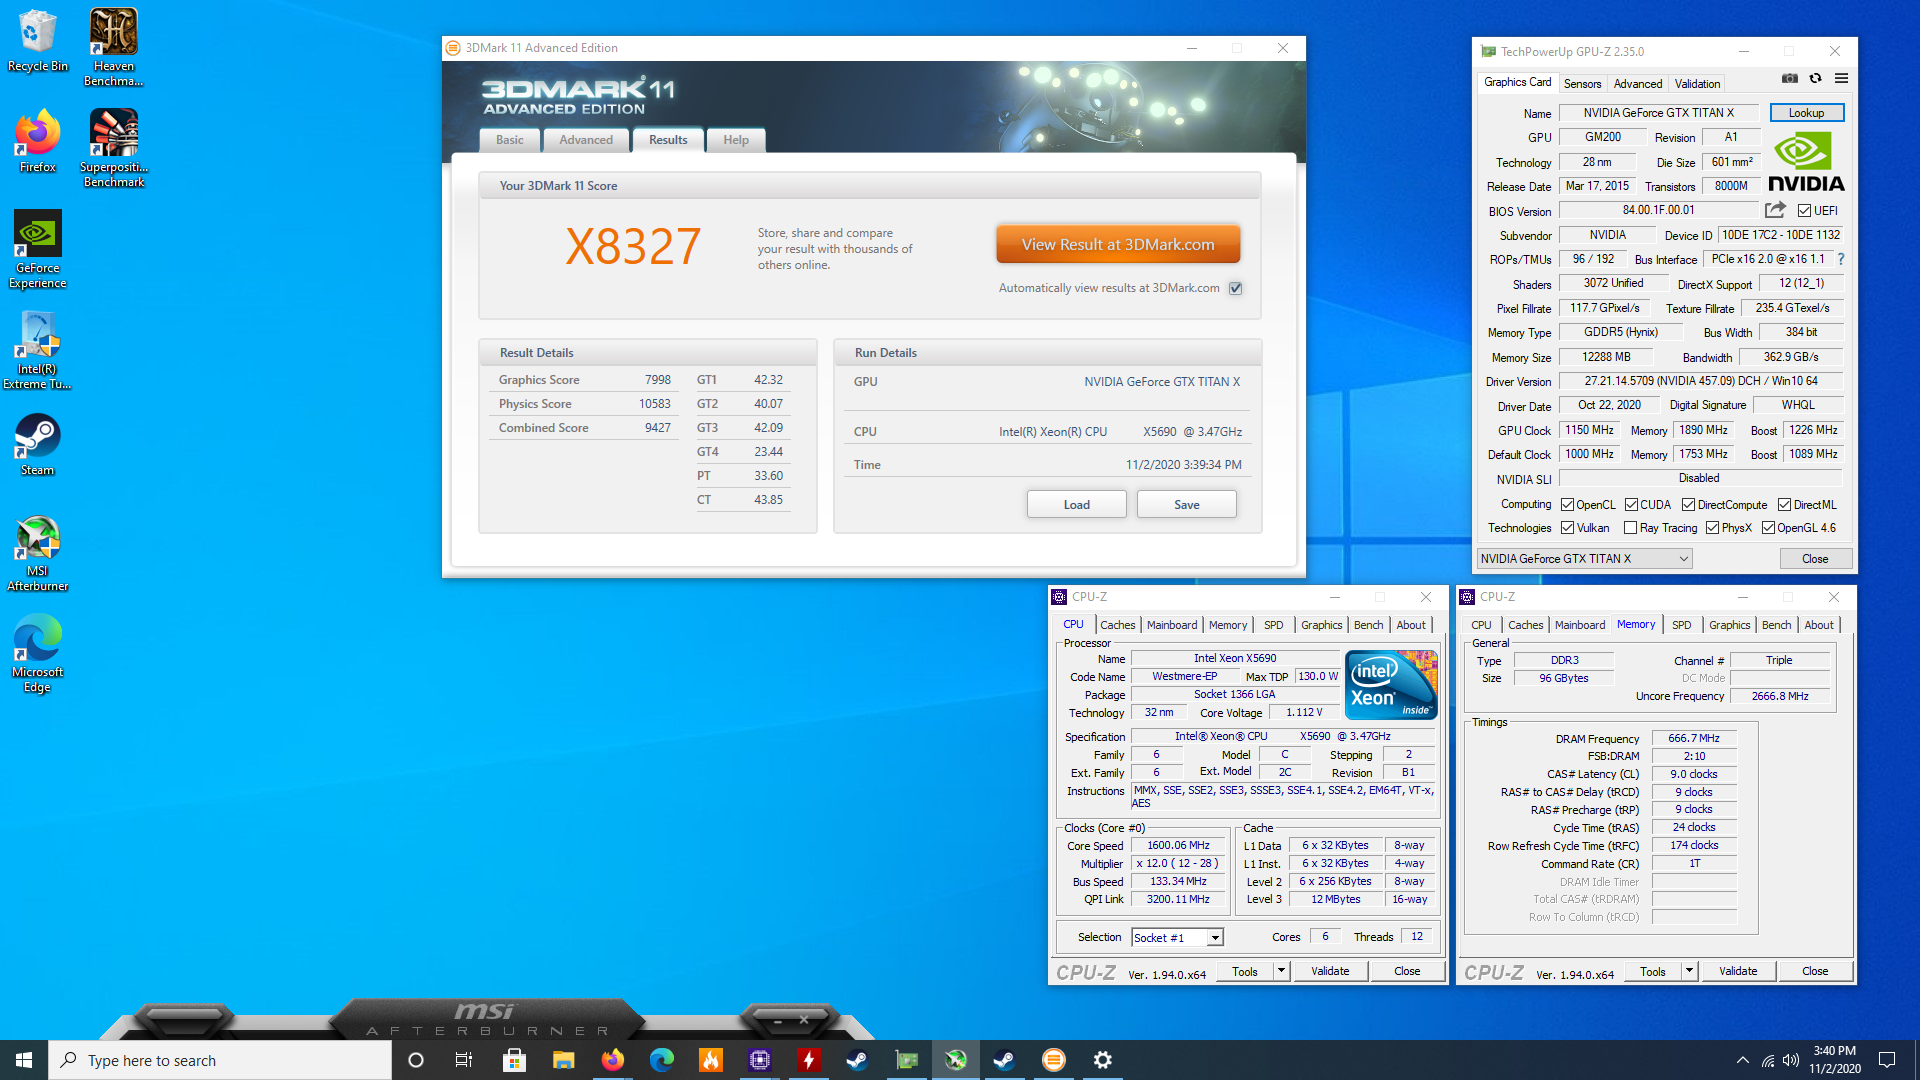Click the NVIDIA logo in GPU-Z
The image size is (1920, 1080).
(1806, 163)
